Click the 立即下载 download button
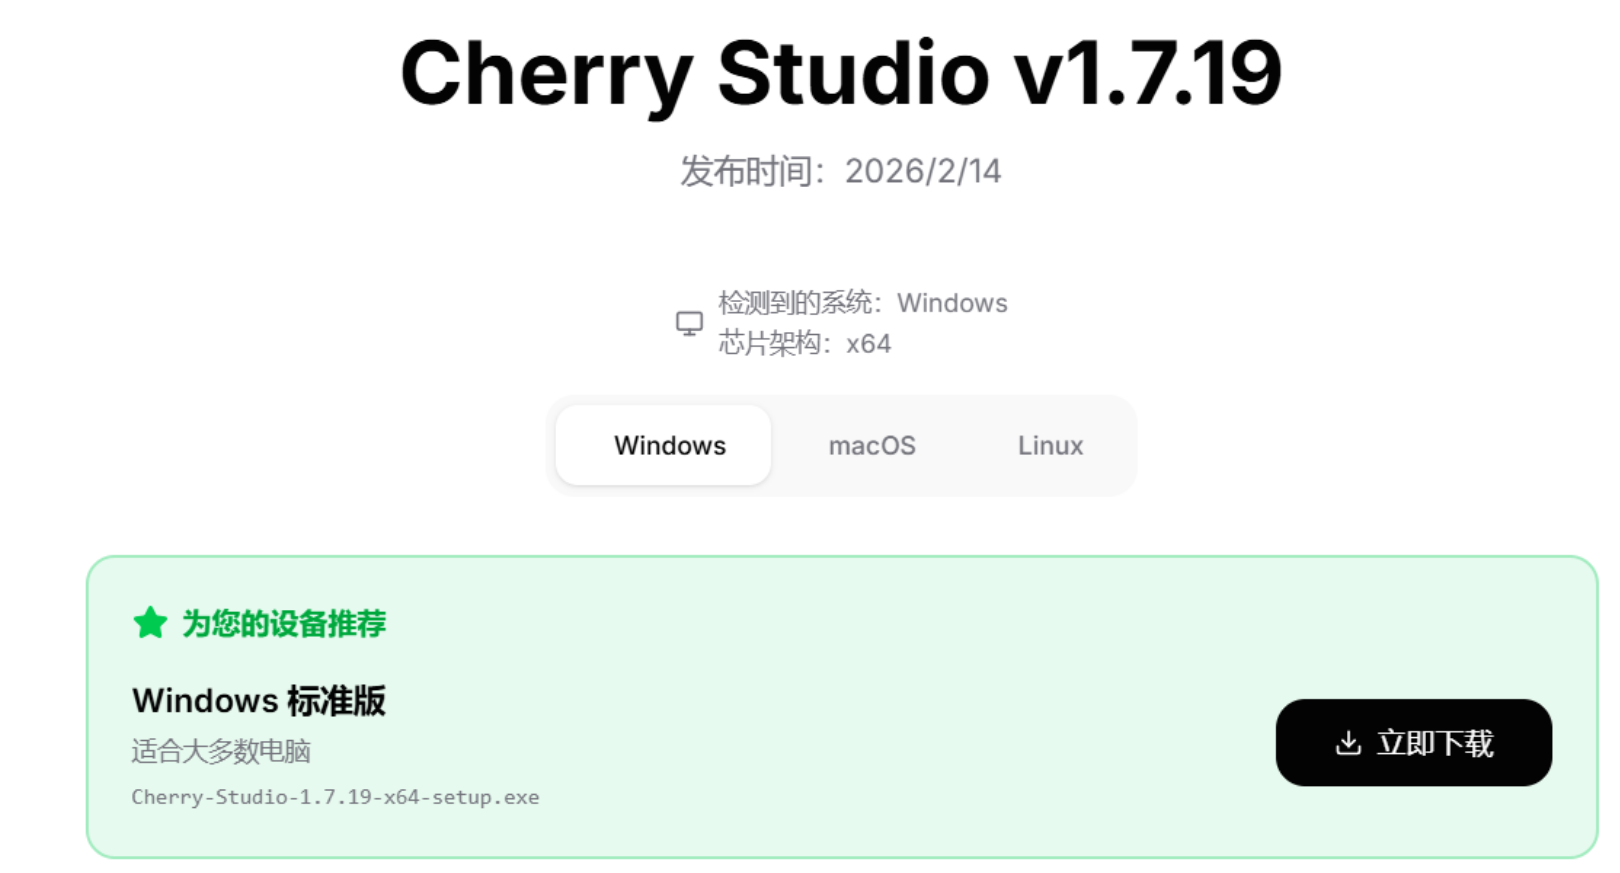 pos(1413,742)
